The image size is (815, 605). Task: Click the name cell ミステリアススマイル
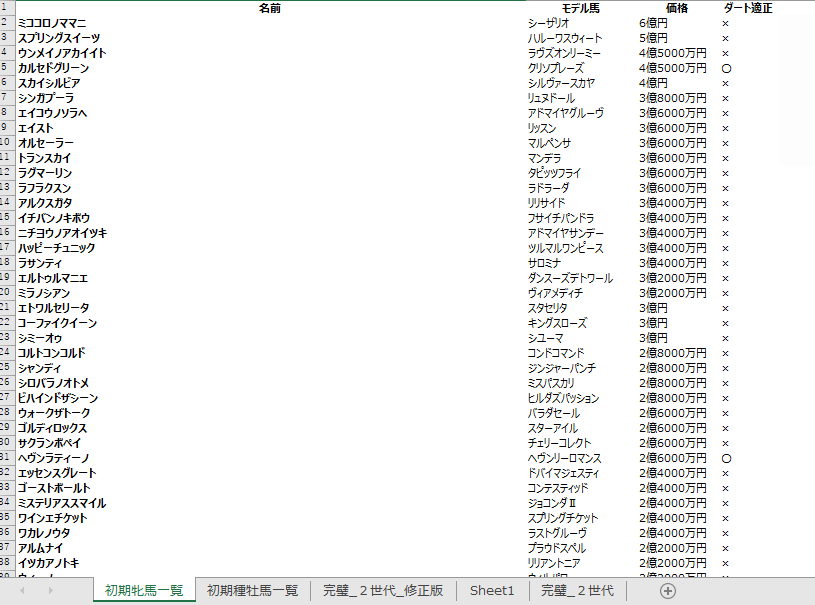coord(270,503)
